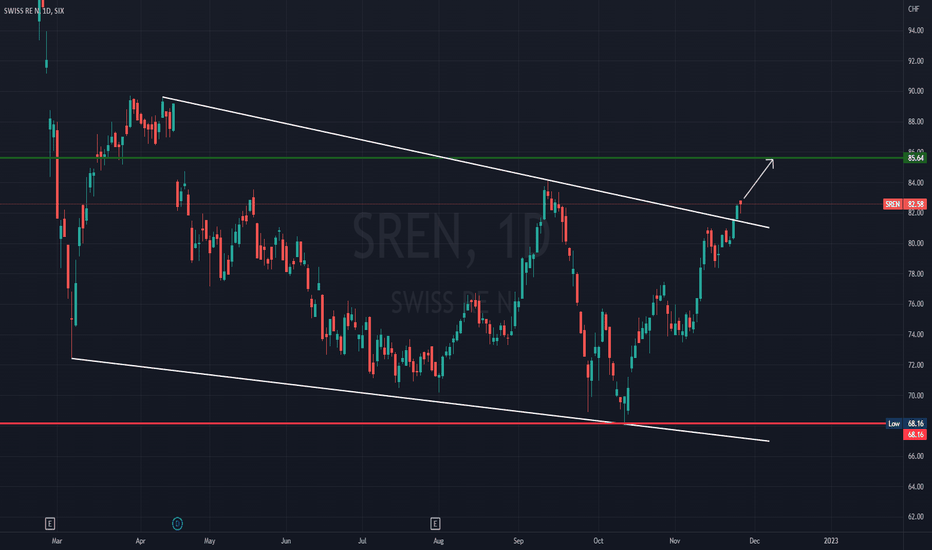Viewport: 932px width, 550px height.
Task: Click the 74.00 price axis label
Action: (915, 334)
